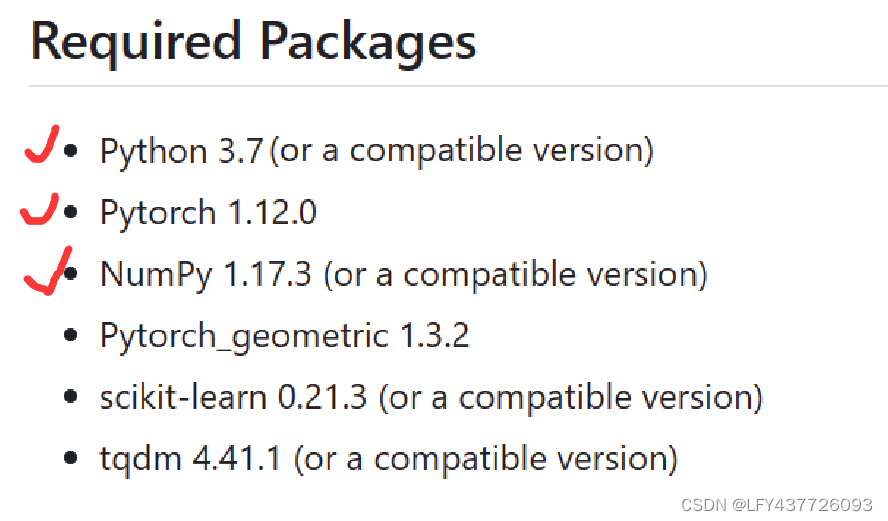Click the NumPy 1.17.3 list entry

coord(404,274)
